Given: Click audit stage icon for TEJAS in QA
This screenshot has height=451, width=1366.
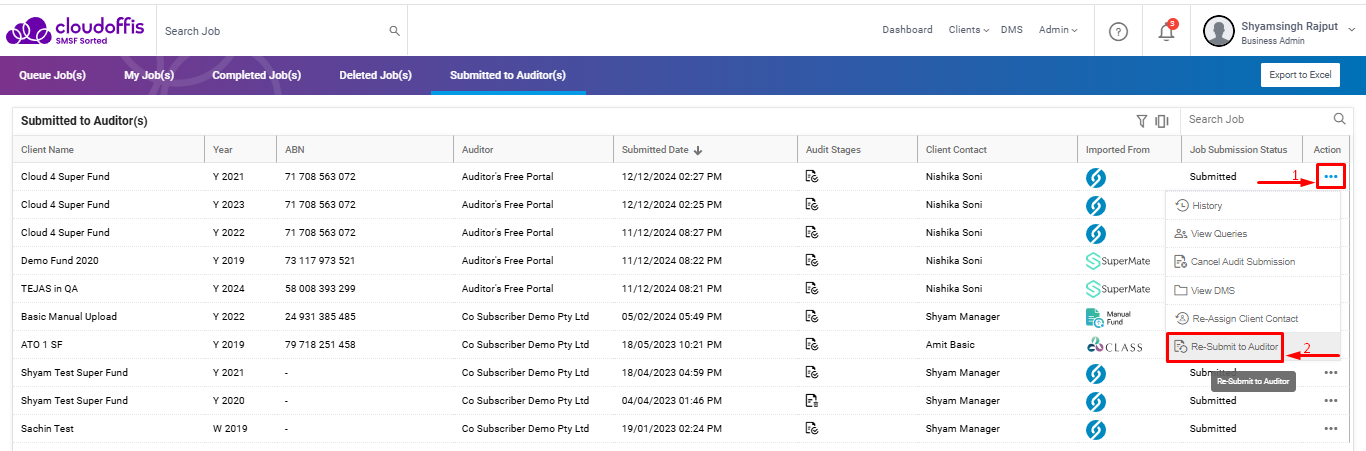Looking at the screenshot, I should [x=812, y=289].
